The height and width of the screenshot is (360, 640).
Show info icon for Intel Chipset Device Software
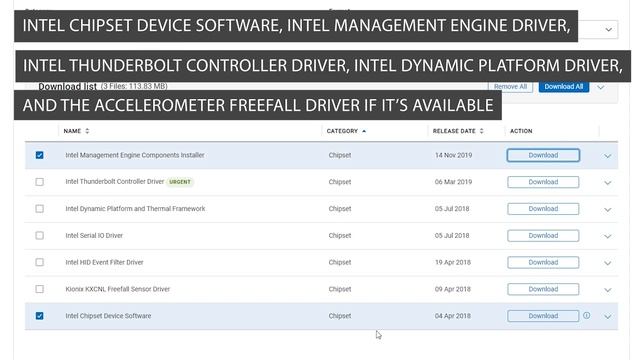587,316
